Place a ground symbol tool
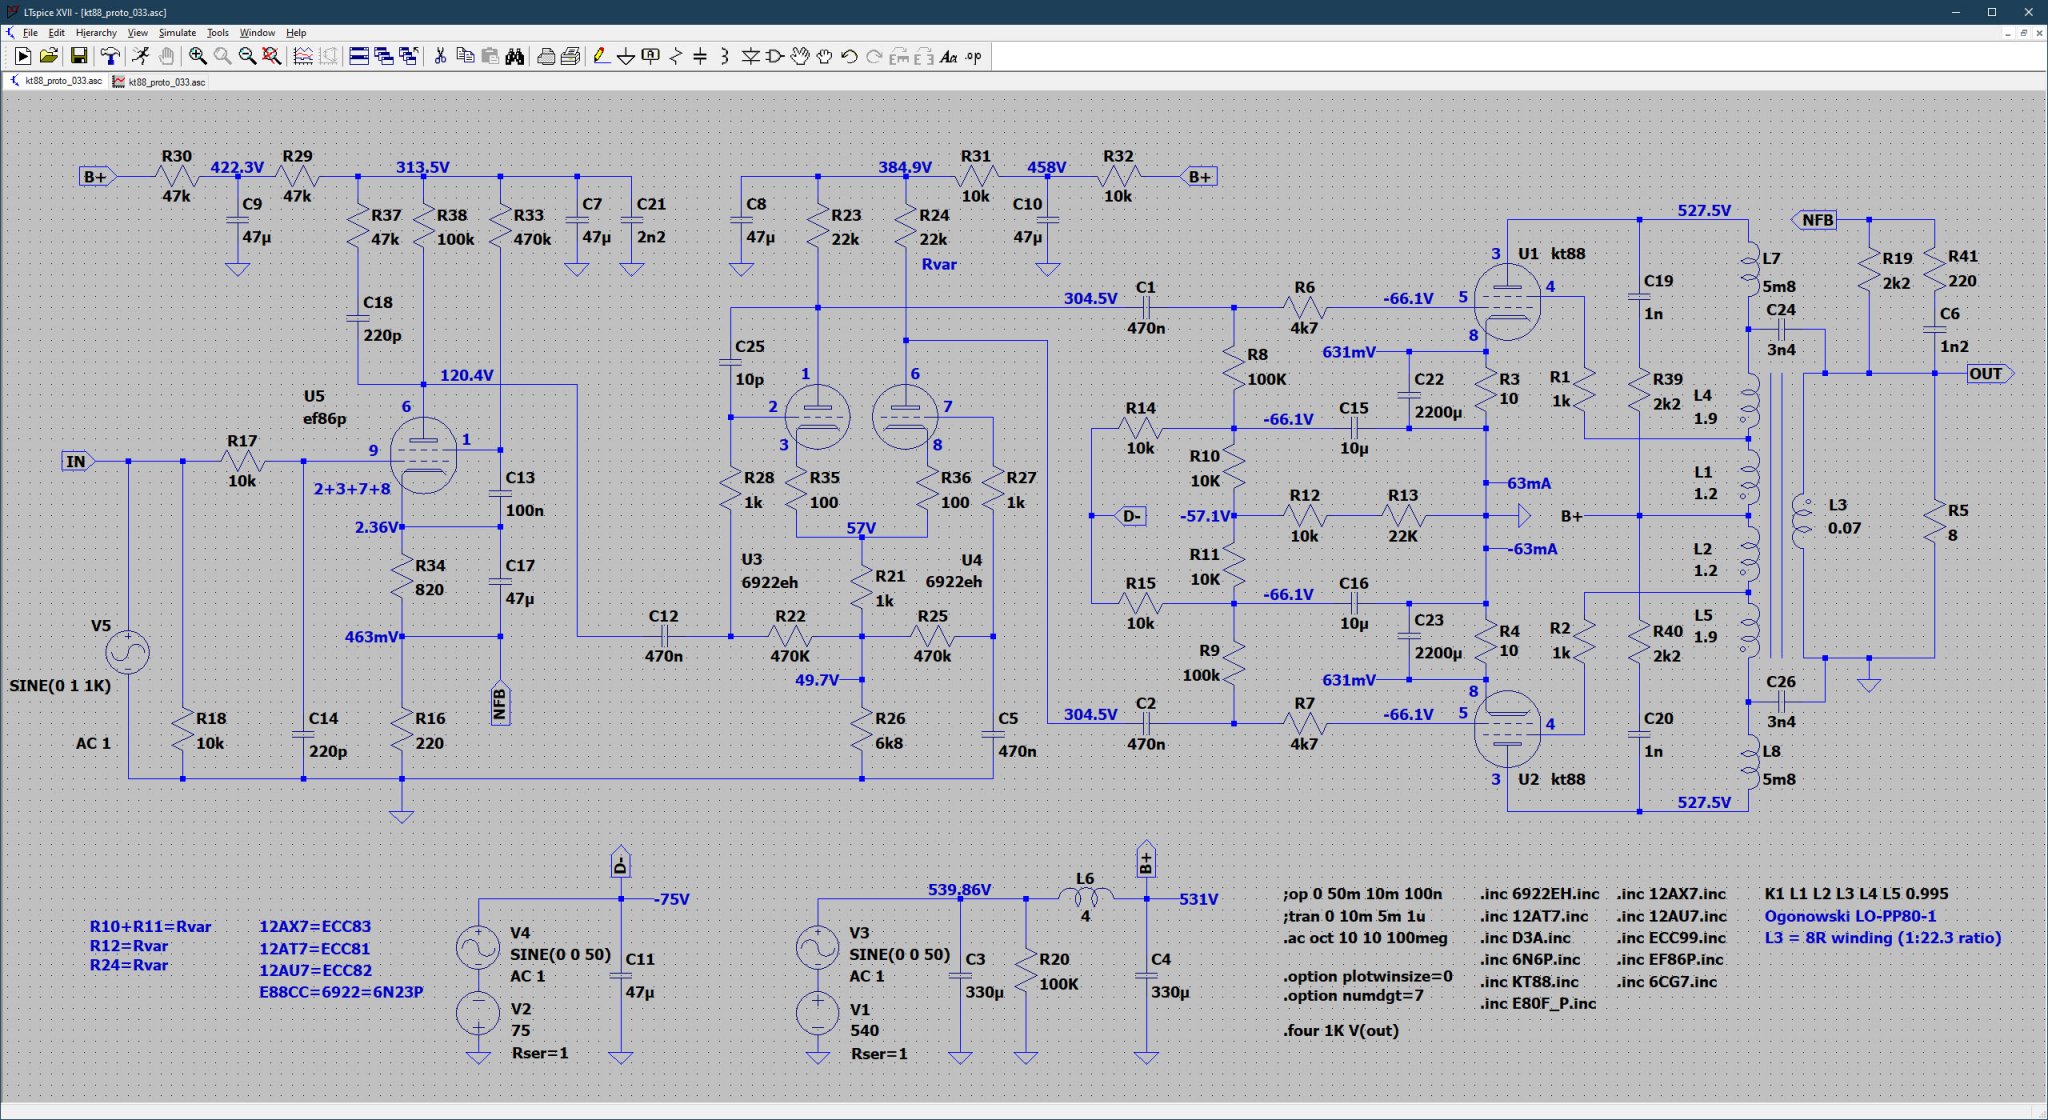Image resolution: width=2048 pixels, height=1120 pixels. (x=626, y=57)
